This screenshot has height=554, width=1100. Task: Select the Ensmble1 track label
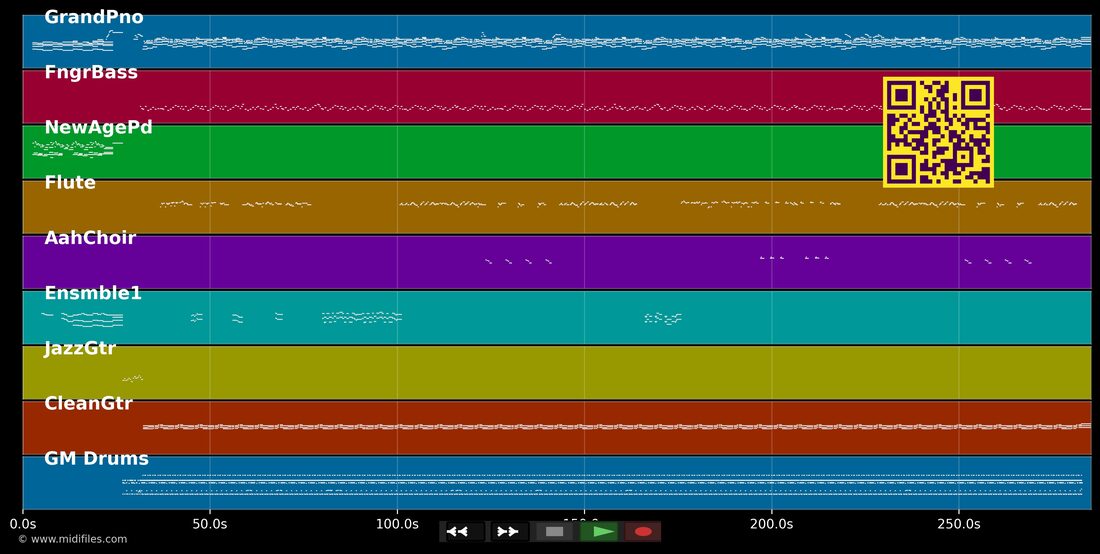point(93,293)
